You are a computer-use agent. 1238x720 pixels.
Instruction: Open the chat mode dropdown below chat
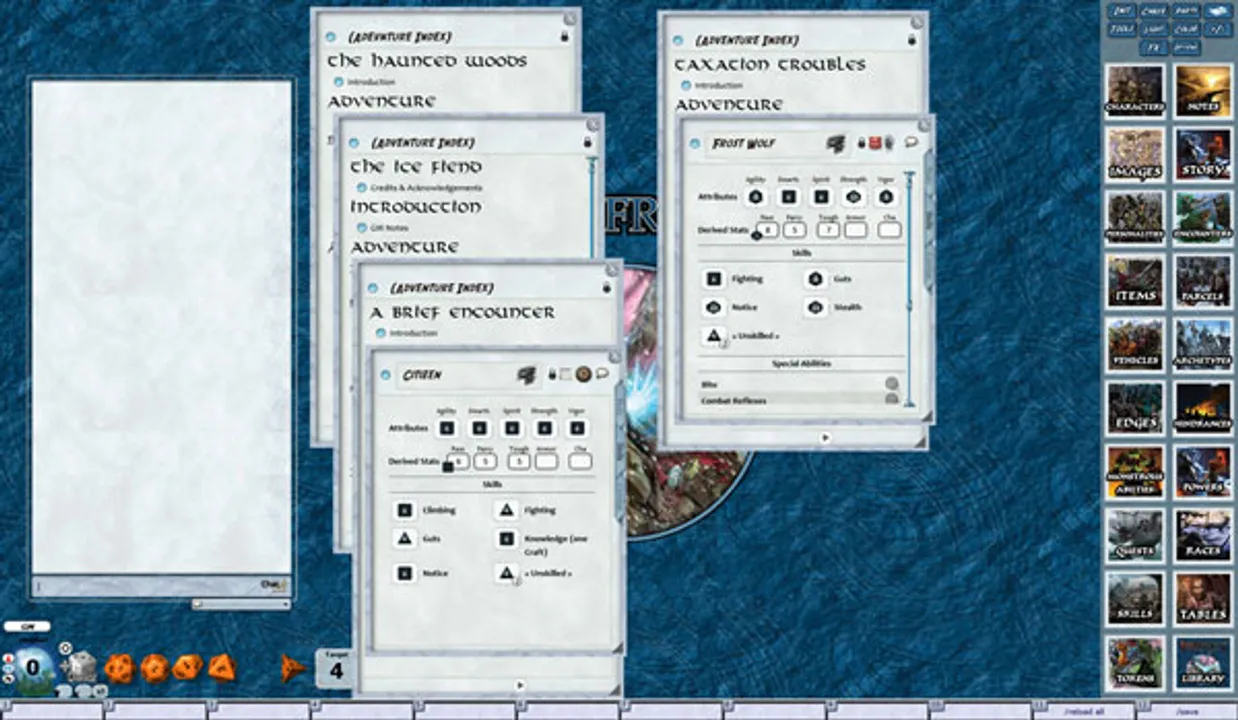[x=241, y=604]
